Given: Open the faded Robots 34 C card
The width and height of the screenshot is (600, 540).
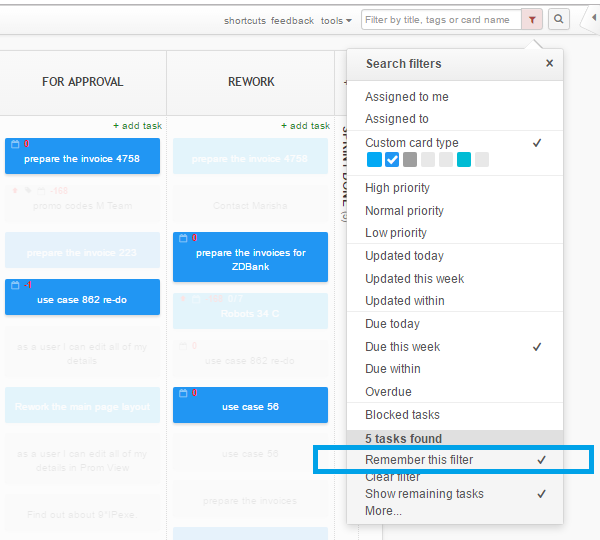Looking at the screenshot, I should pyautogui.click(x=250, y=311).
